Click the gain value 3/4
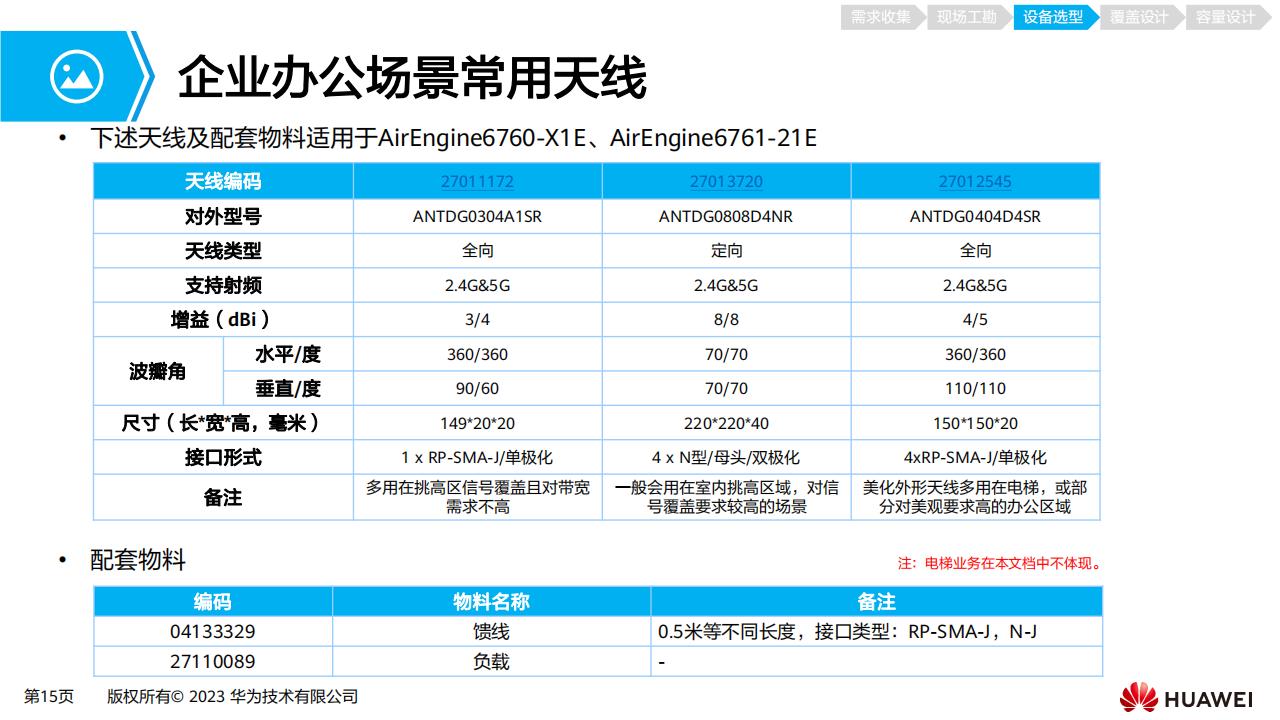 click(477, 320)
